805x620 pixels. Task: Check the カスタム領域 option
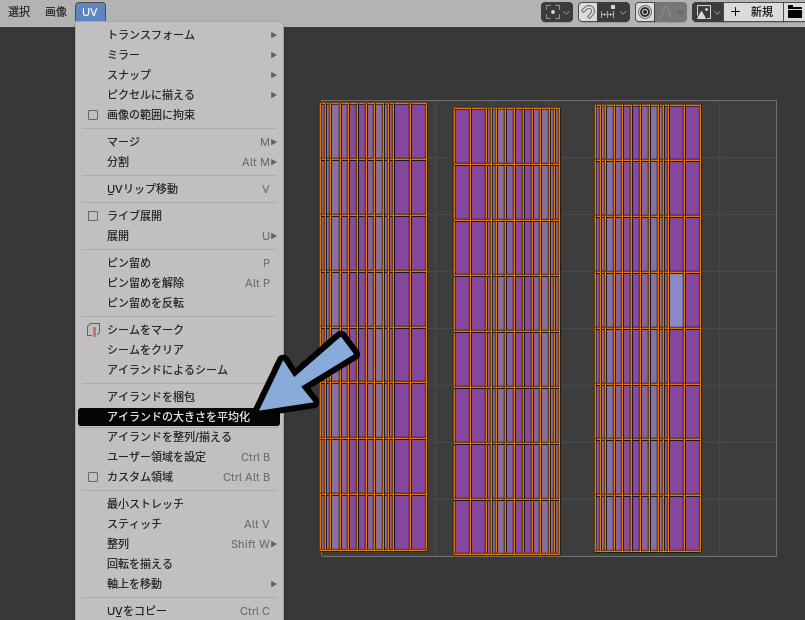coord(93,477)
